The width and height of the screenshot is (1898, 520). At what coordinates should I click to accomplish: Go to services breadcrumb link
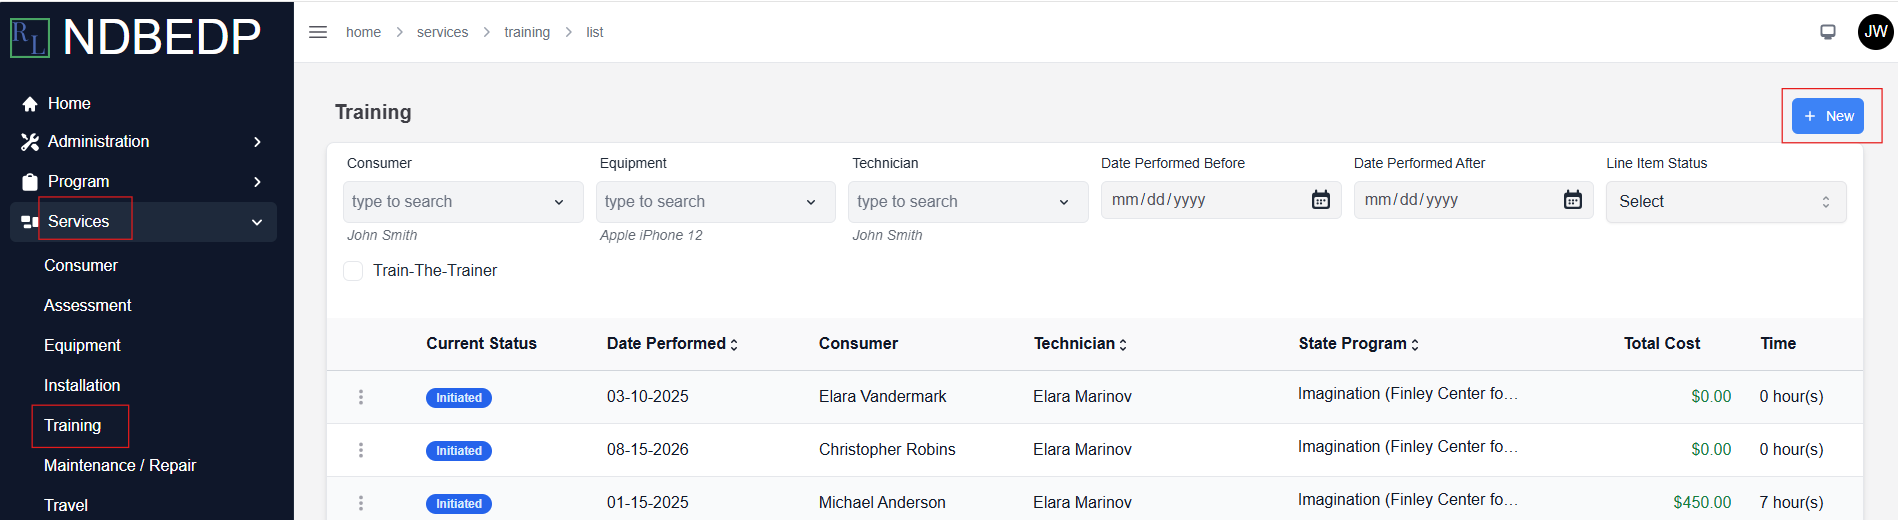(x=442, y=32)
